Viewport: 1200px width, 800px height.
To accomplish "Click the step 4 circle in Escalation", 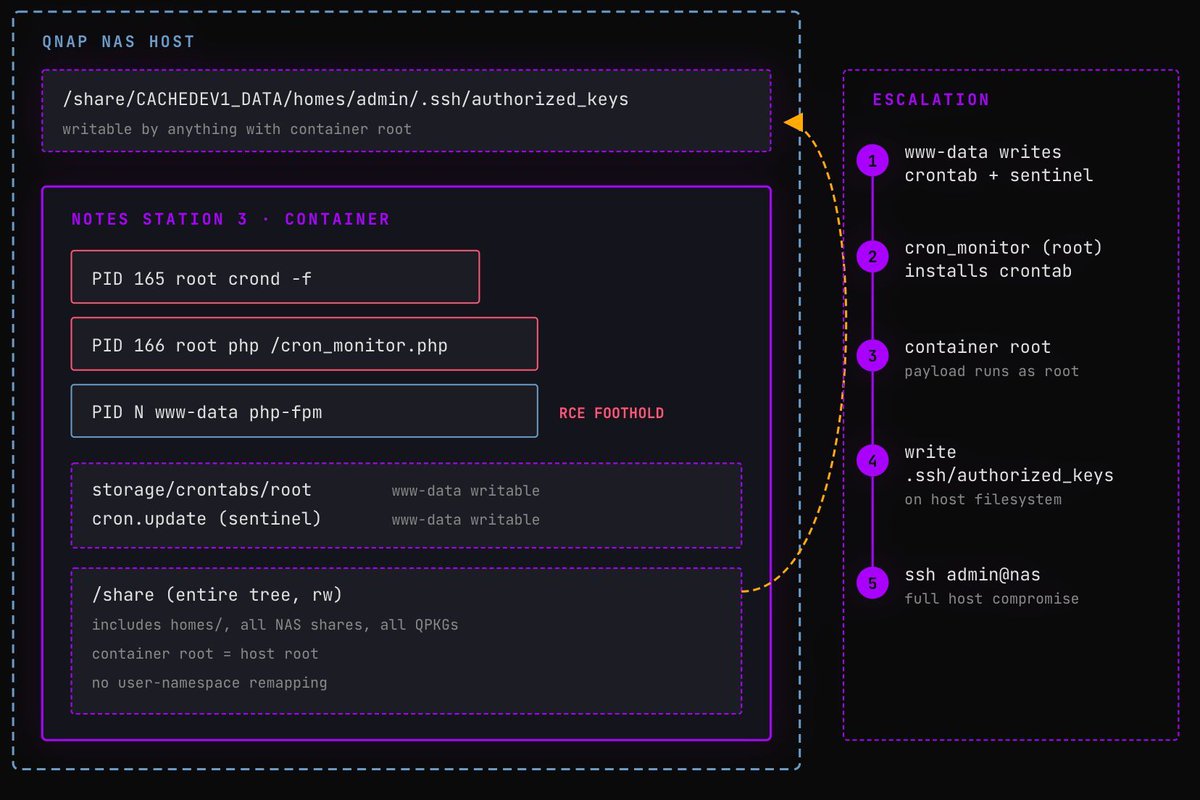I will click(872, 461).
